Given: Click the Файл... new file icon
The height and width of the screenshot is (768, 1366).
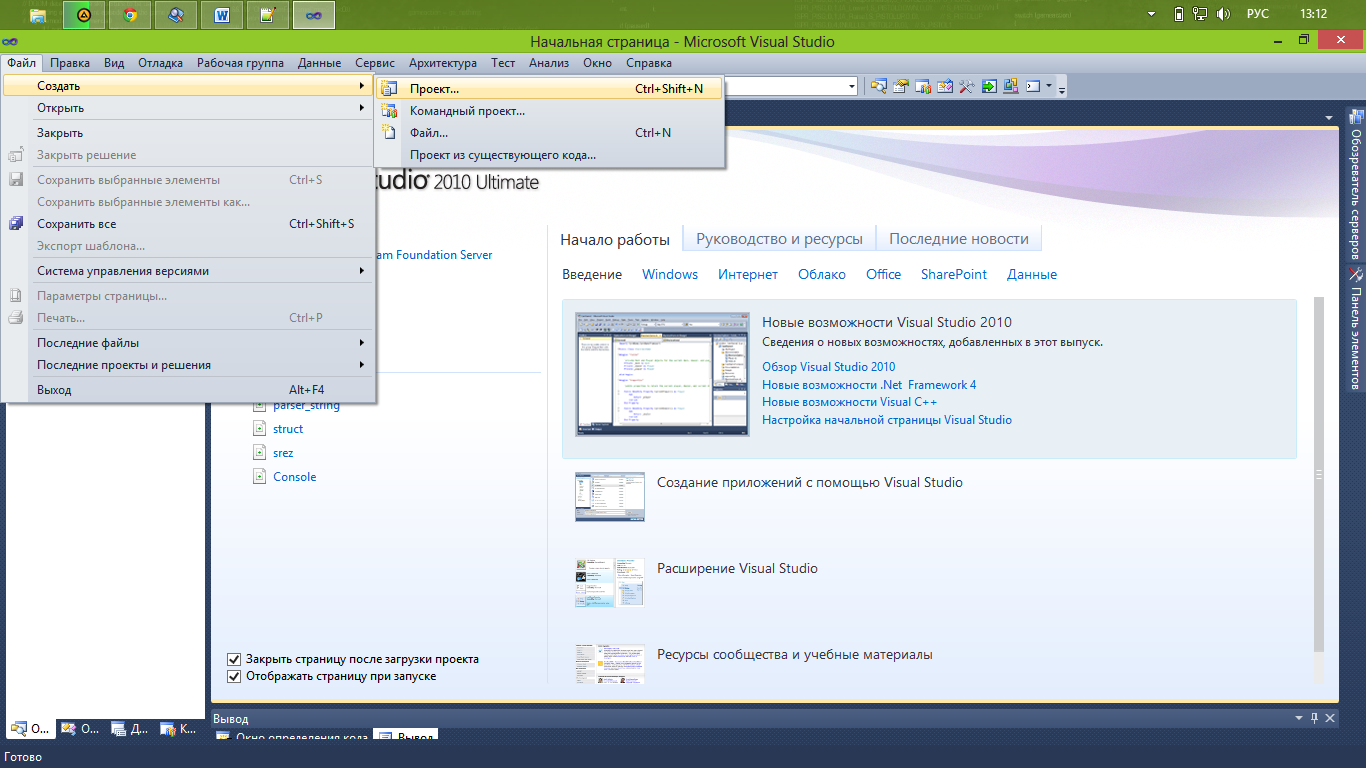Looking at the screenshot, I should [x=390, y=132].
